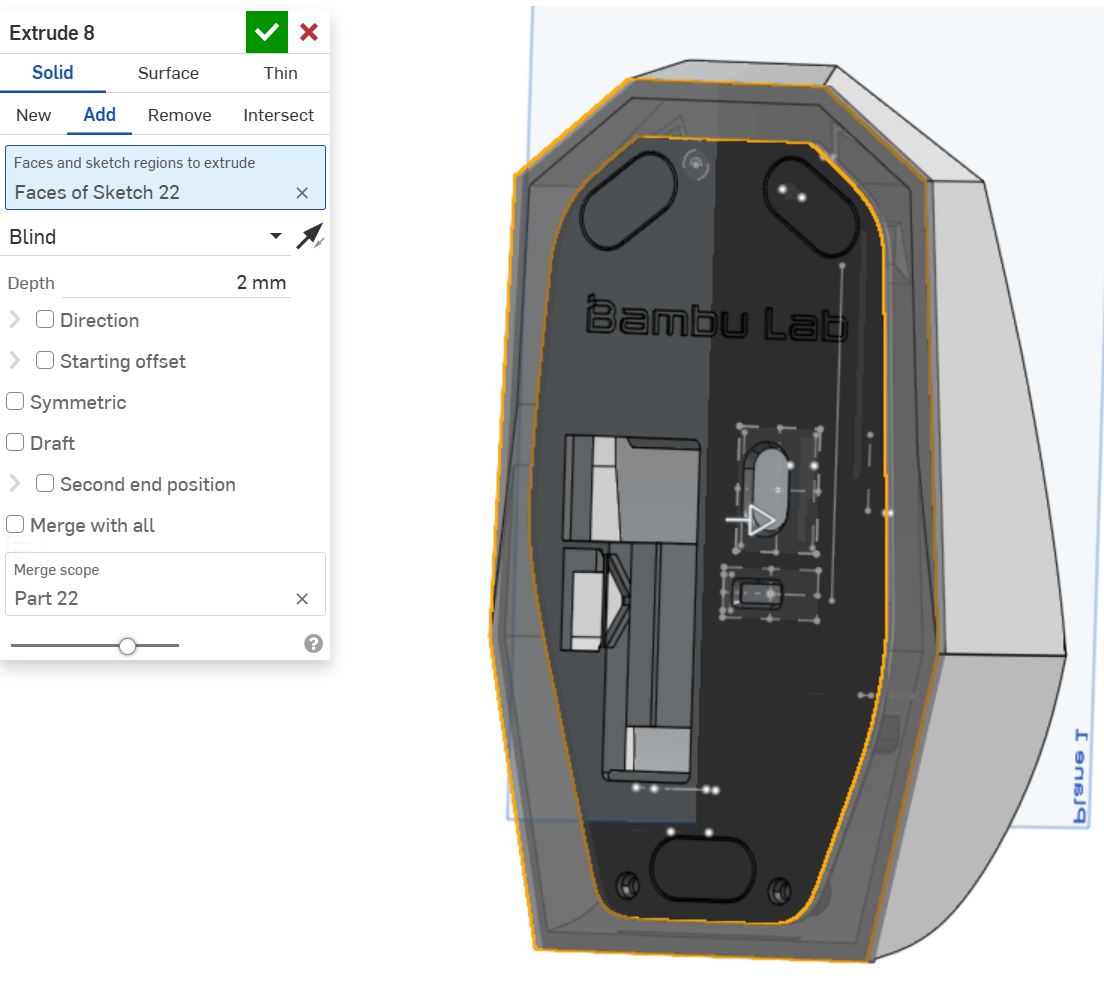
Task: Switch to the Thin tab
Action: pyautogui.click(x=280, y=73)
